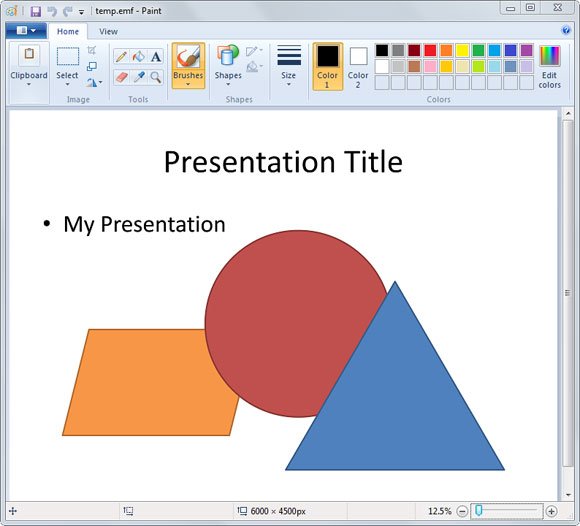Click the vertical scrollbar down arrow
Image resolution: width=580 pixels, height=526 pixels.
coord(568,495)
